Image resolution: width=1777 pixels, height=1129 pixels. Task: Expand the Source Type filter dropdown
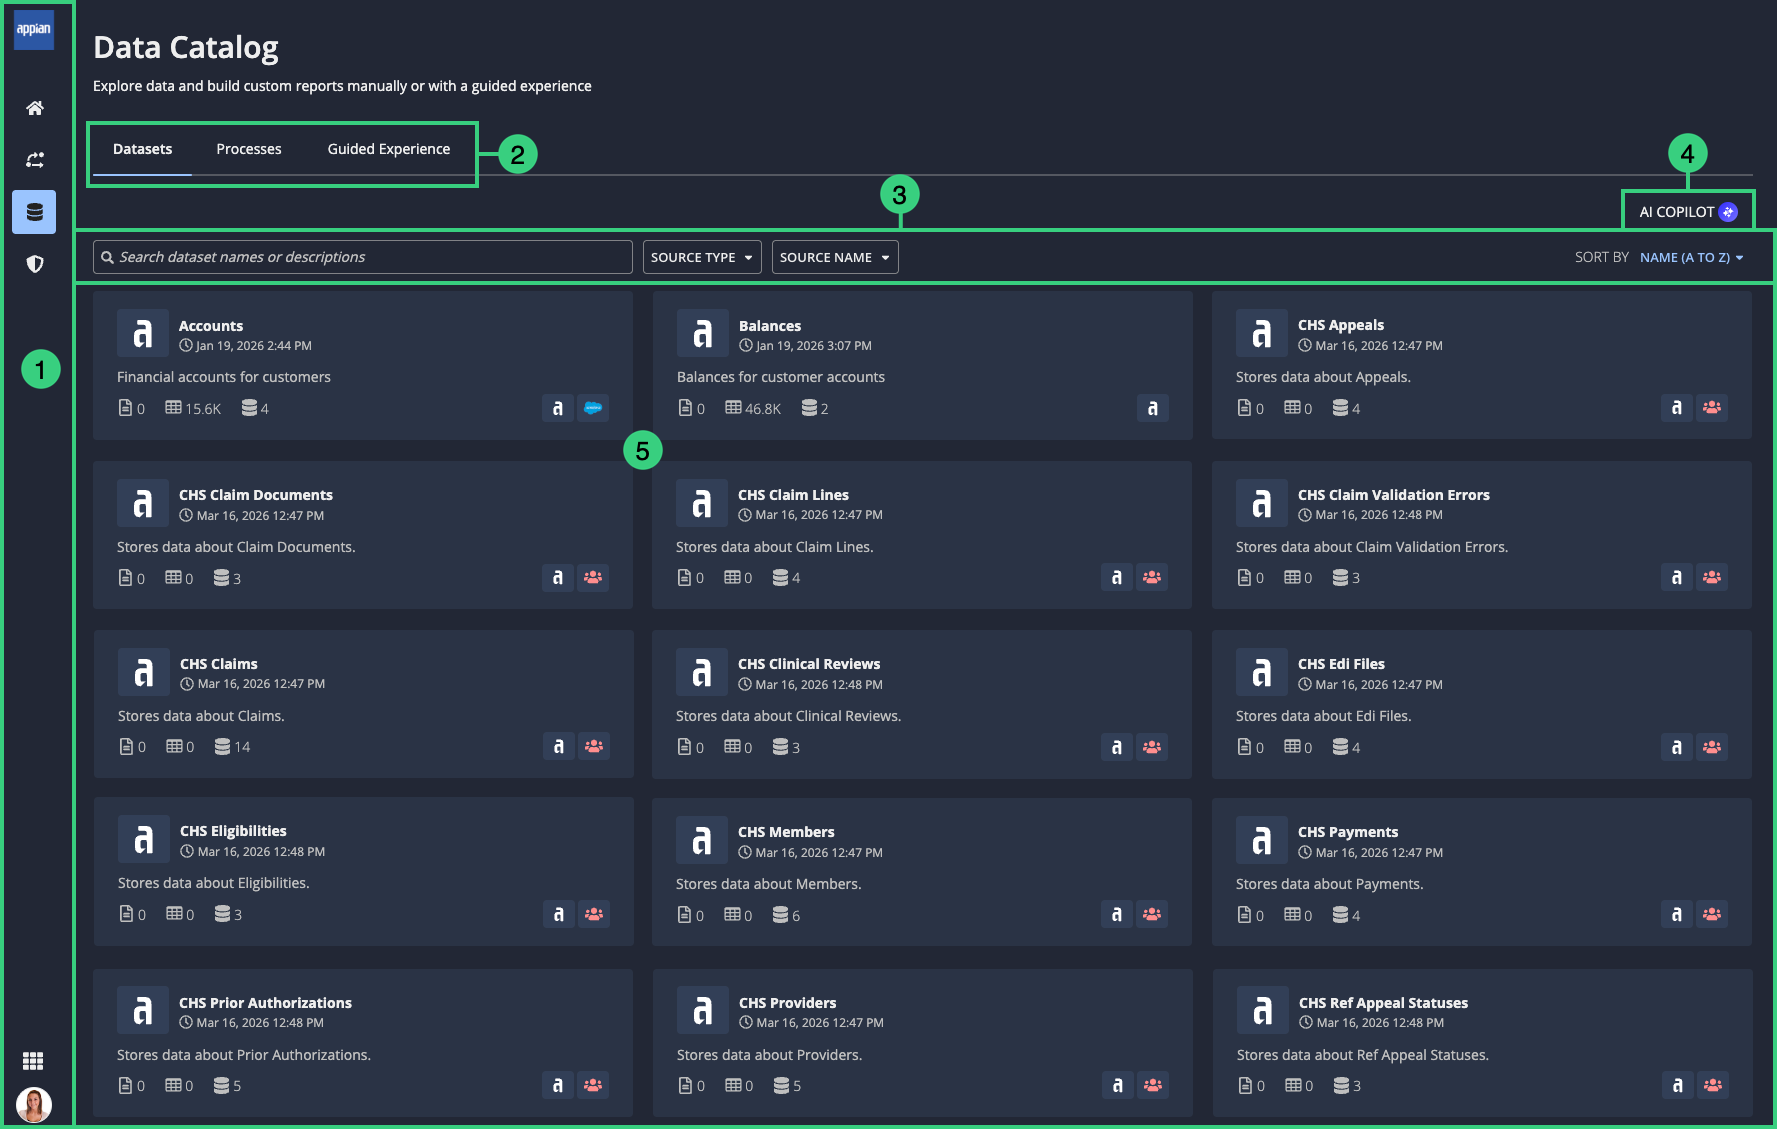pyautogui.click(x=702, y=257)
